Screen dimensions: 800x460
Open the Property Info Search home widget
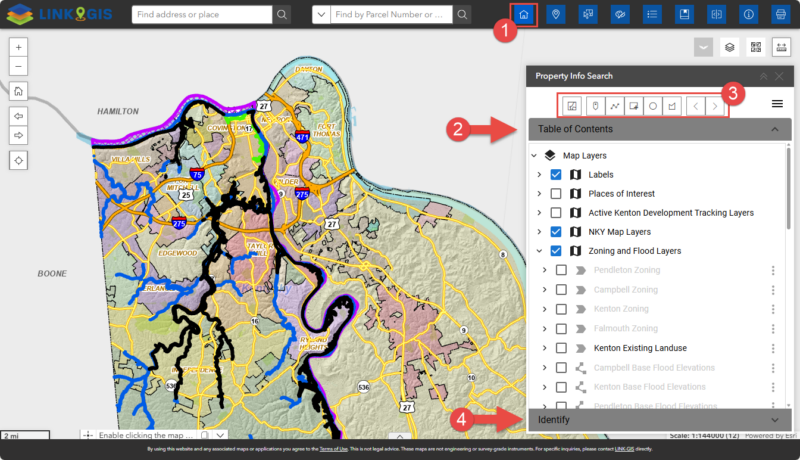click(523, 14)
